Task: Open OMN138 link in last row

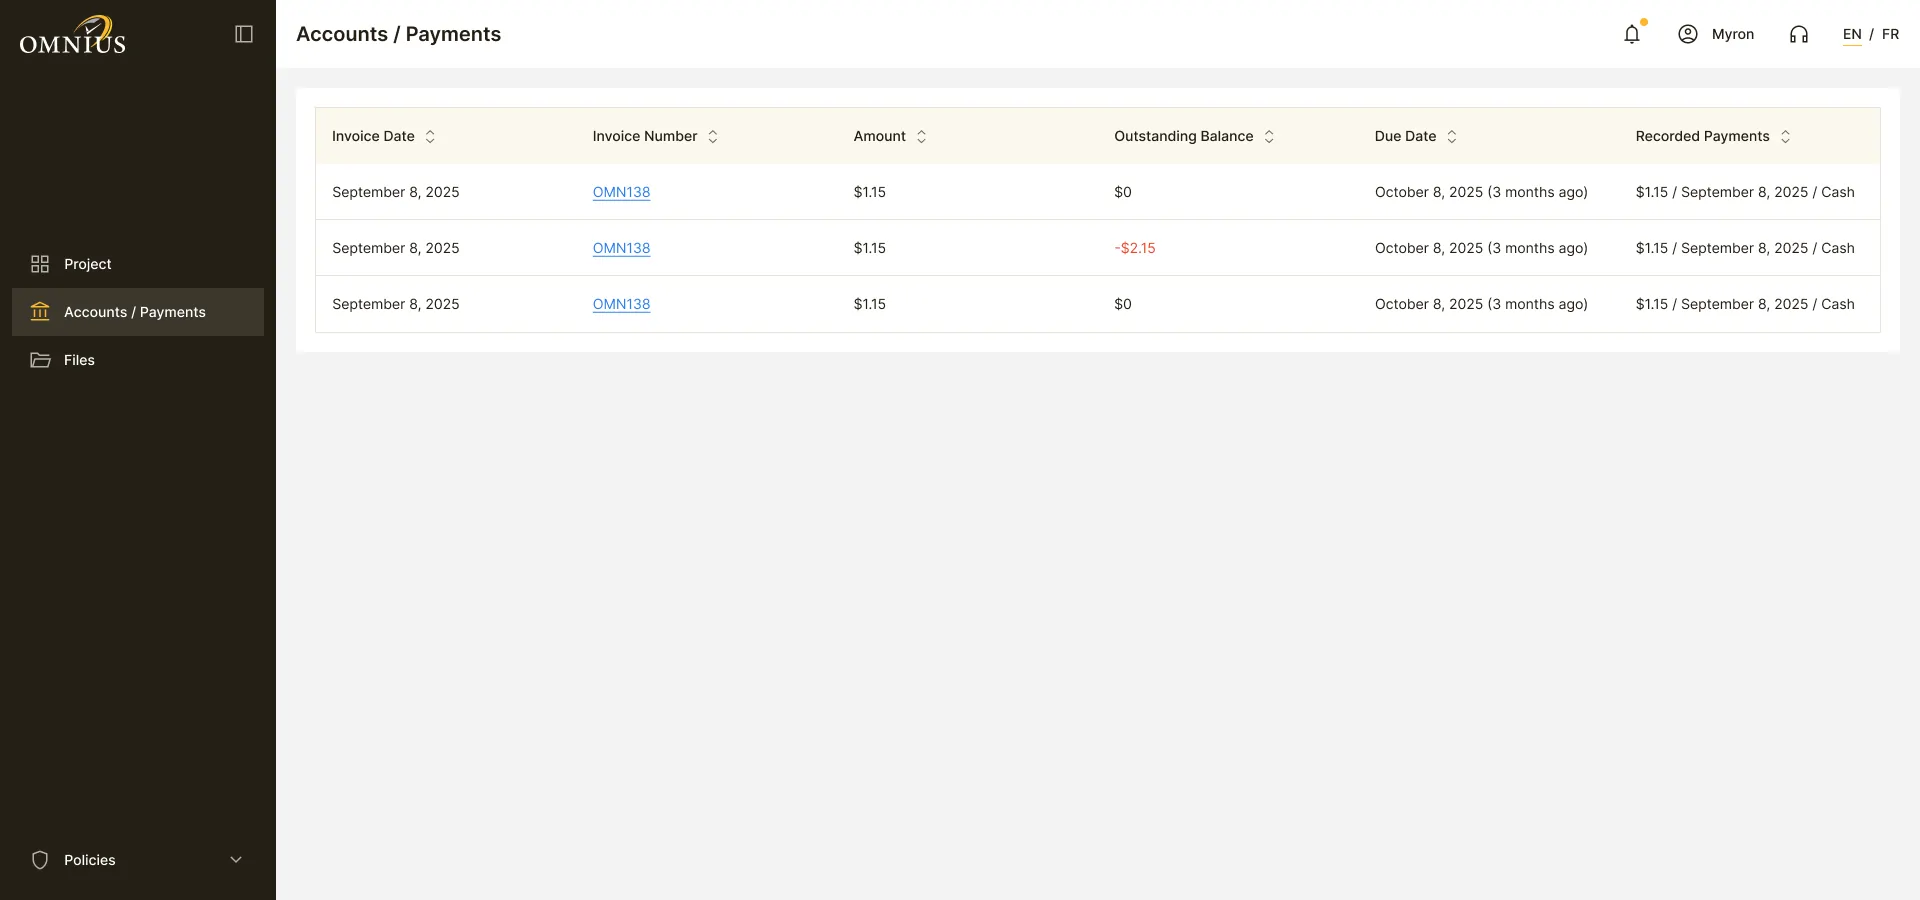Action: (621, 304)
